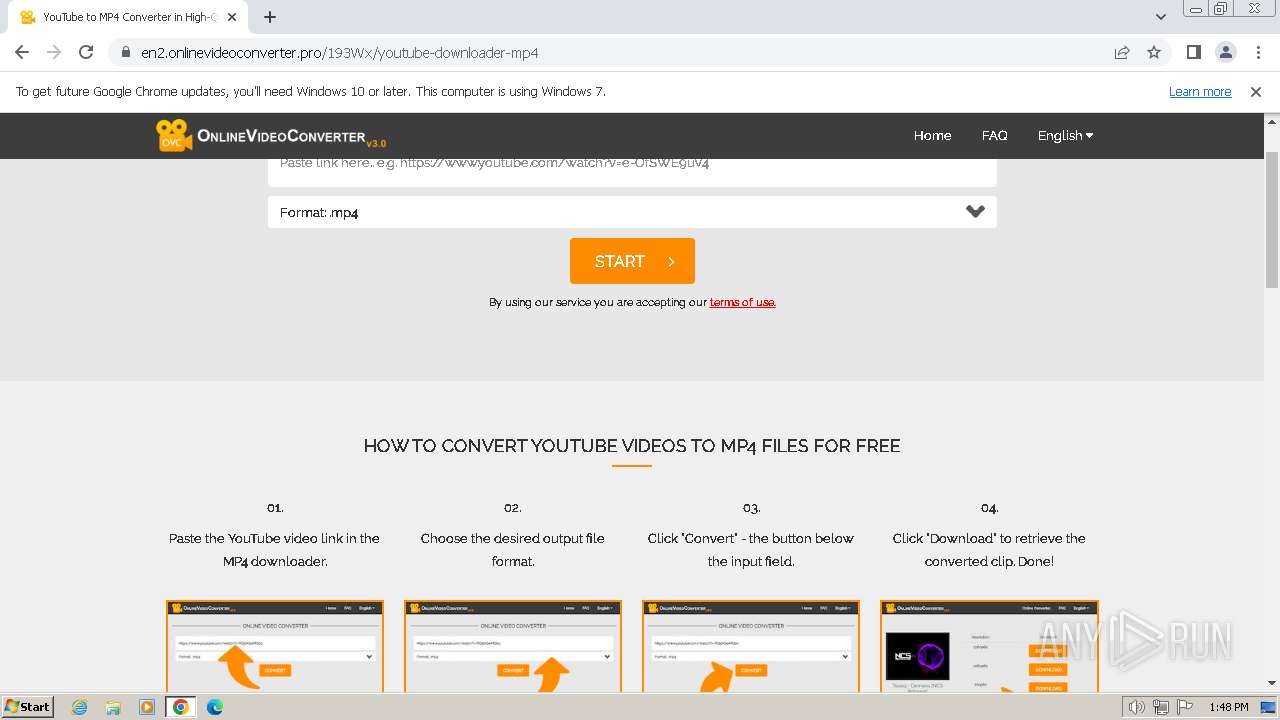View site information via the padlock icon
This screenshot has height=720, width=1280.
point(125,52)
